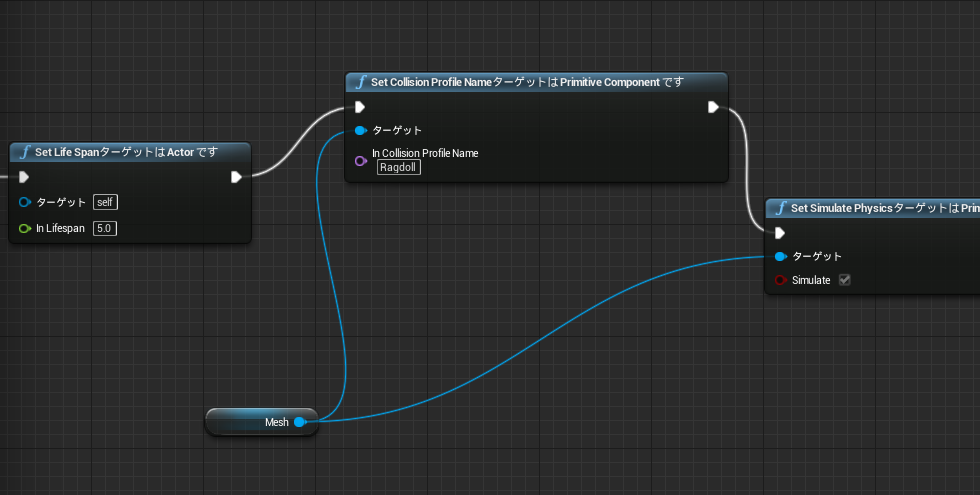Viewport: 980px width, 495px height.
Task: Click the In Collision Profile Name purple pin
Action: [x=361, y=161]
